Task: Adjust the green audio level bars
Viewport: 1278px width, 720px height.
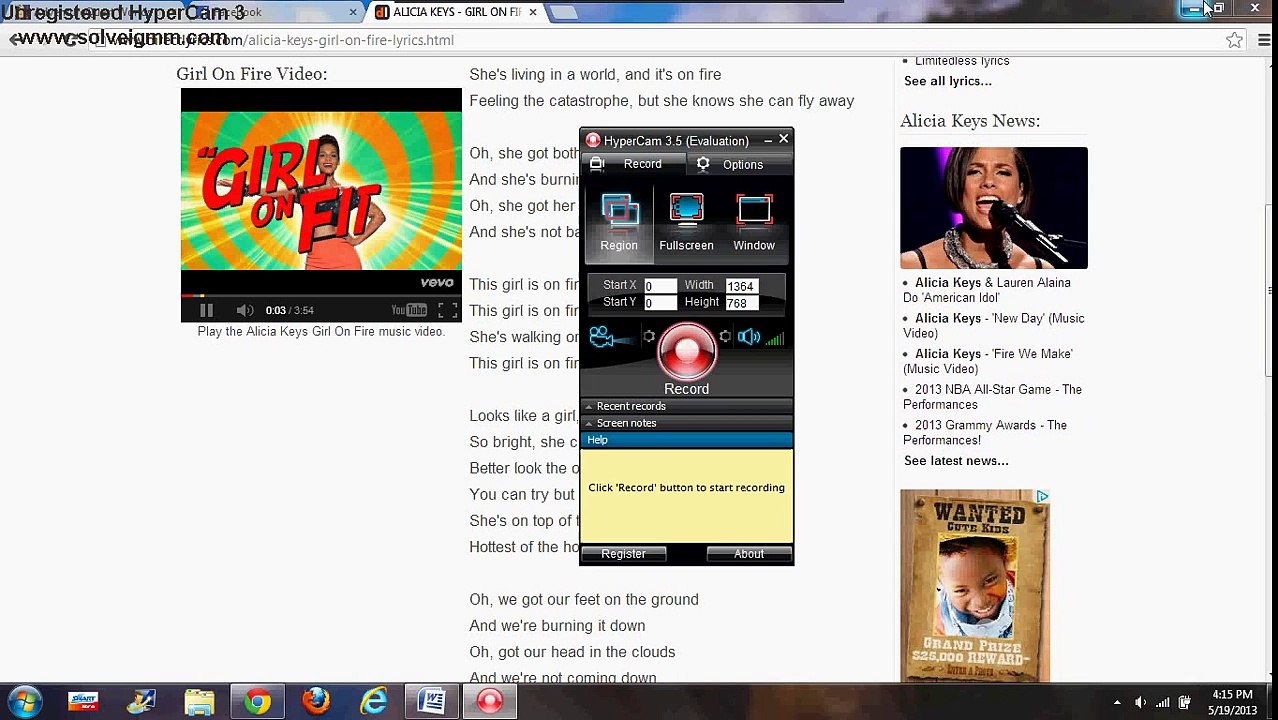Action: pos(775,339)
